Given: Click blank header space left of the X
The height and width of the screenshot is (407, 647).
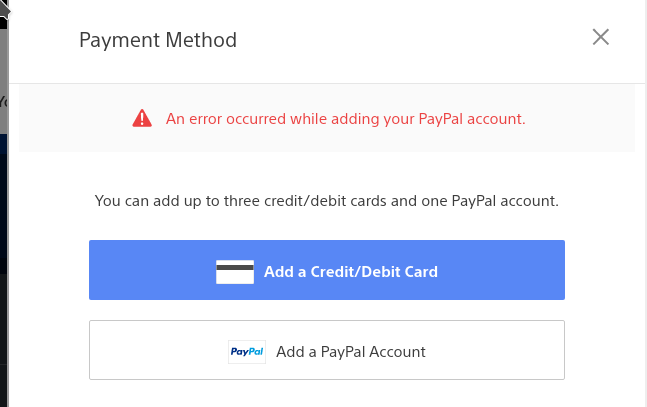Looking at the screenshot, I should coord(420,40).
